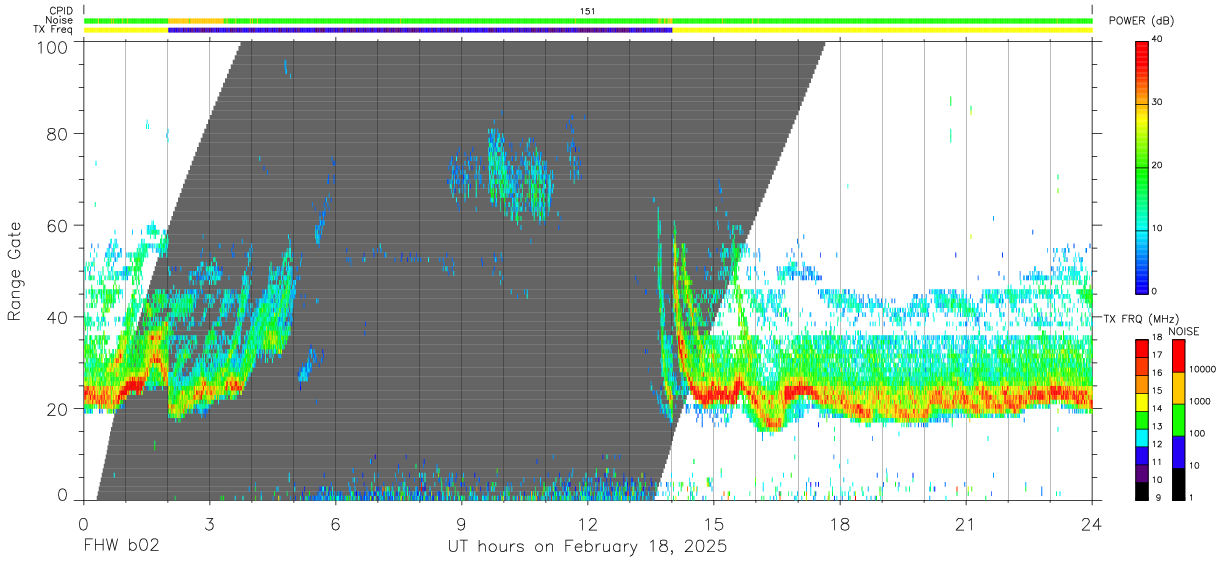Click noise scale value '1000'
1228x567 pixels.
tap(1200, 401)
